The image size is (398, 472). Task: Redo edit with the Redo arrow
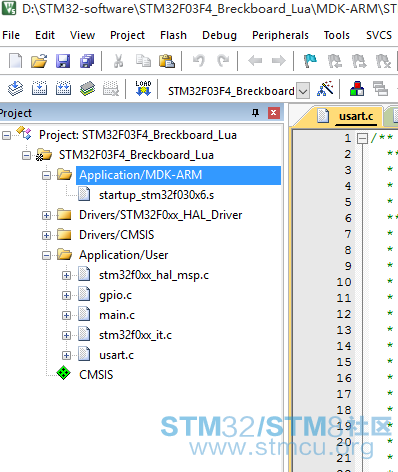(x=223, y=61)
